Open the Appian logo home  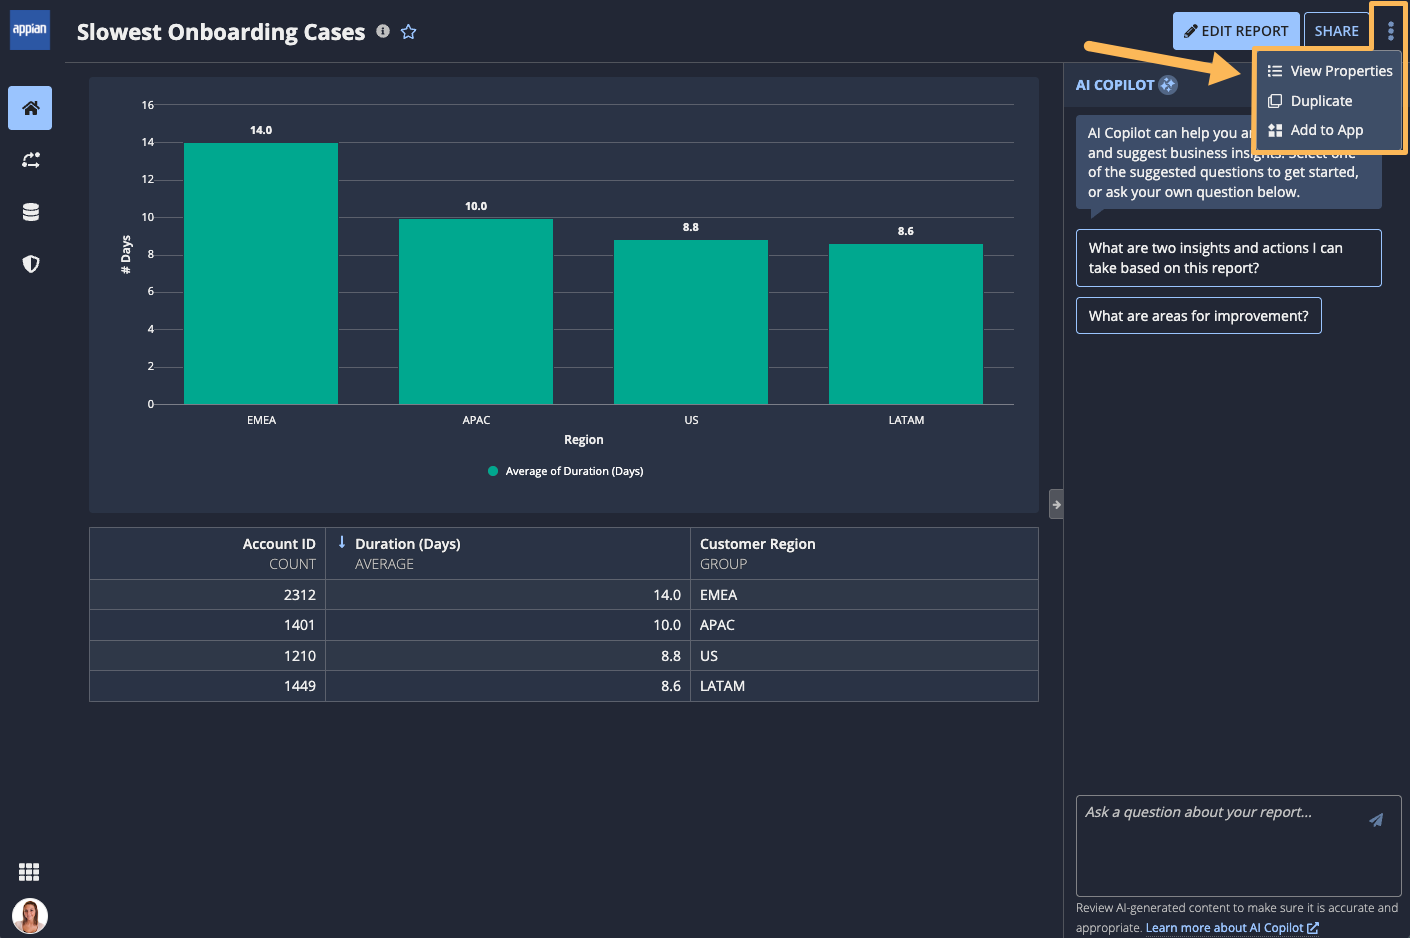point(30,30)
